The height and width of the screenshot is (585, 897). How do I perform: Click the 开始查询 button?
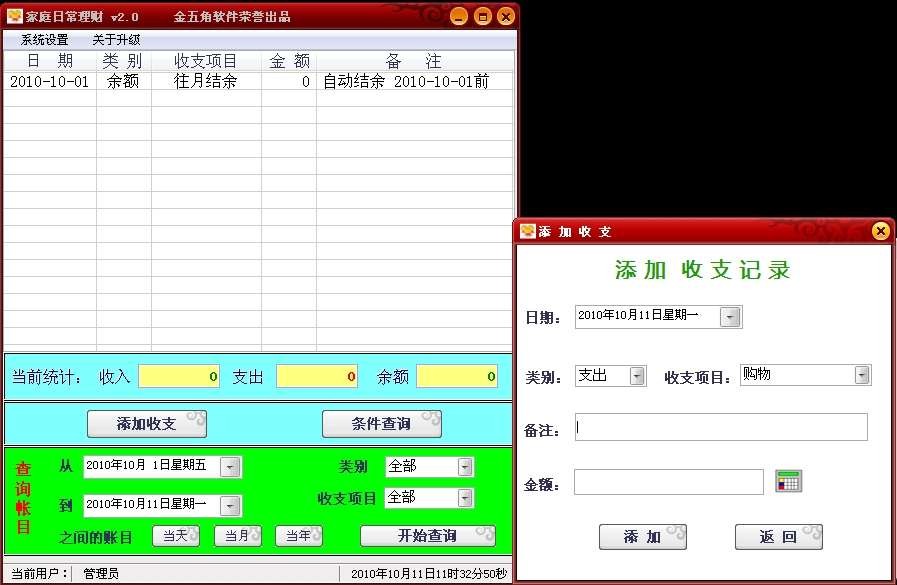pyautogui.click(x=427, y=536)
